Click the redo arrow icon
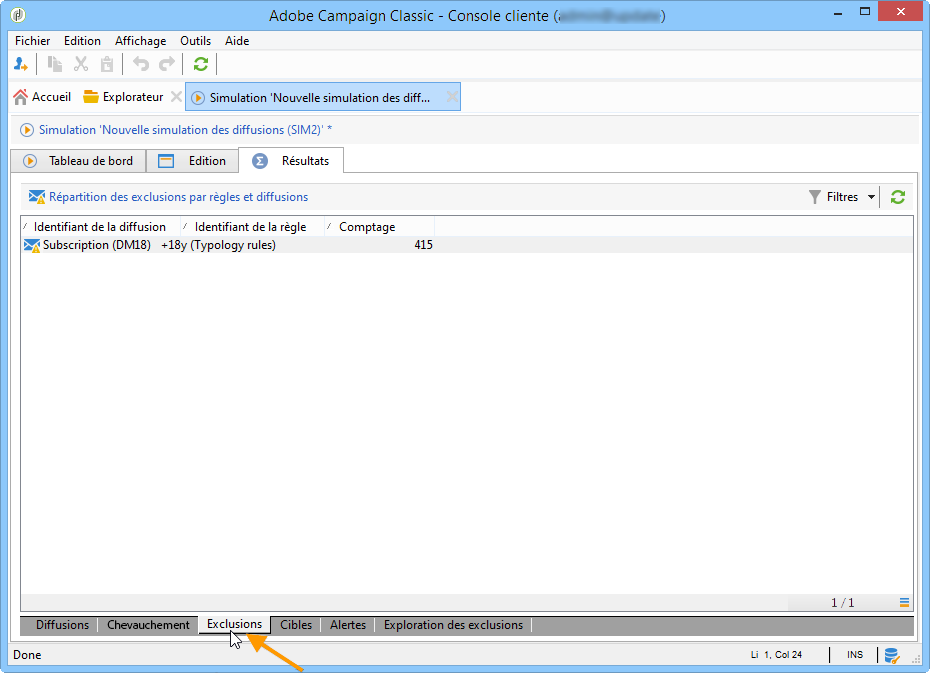Viewport: 950px width, 693px height. coord(167,64)
